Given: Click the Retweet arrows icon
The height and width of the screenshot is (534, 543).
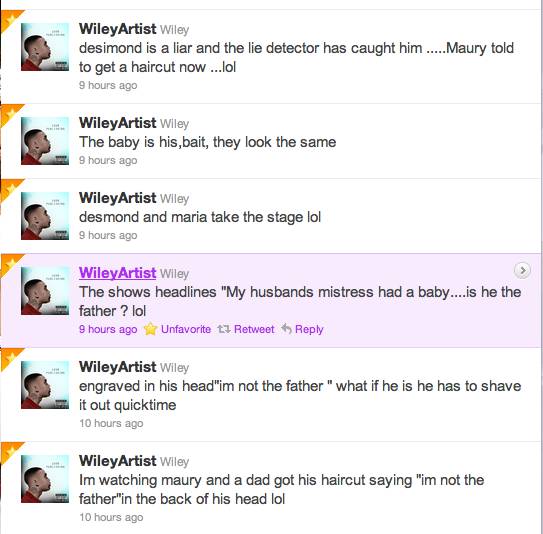Looking at the screenshot, I should 224,329.
